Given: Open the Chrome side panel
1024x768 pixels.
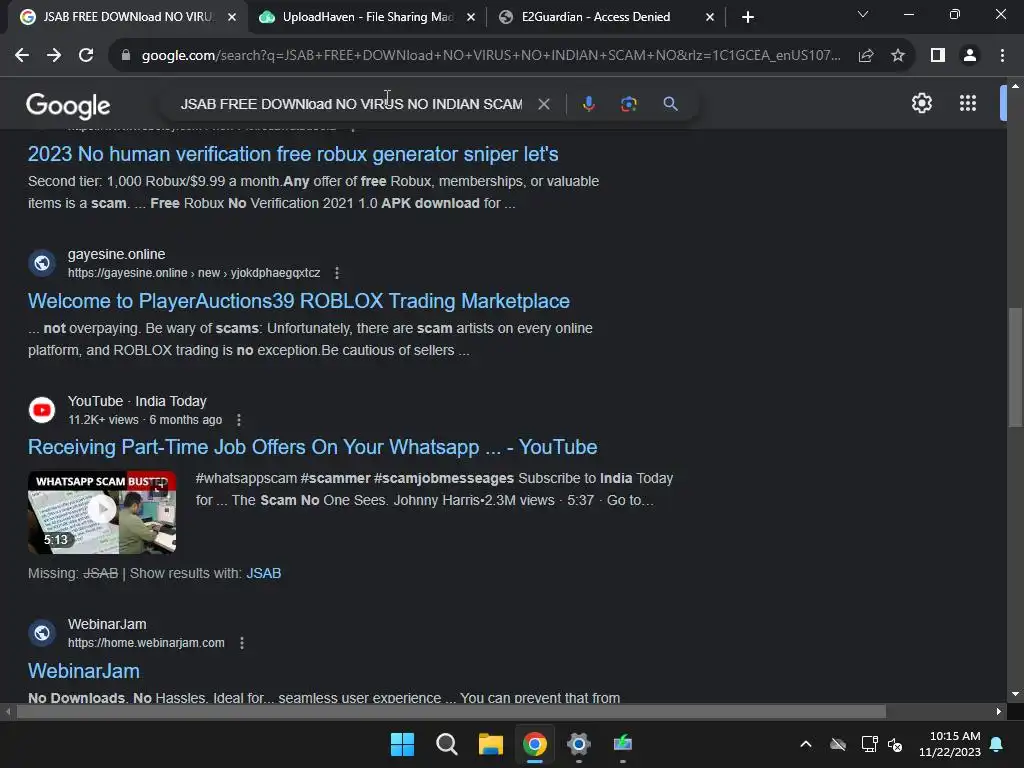Looking at the screenshot, I should (x=938, y=56).
